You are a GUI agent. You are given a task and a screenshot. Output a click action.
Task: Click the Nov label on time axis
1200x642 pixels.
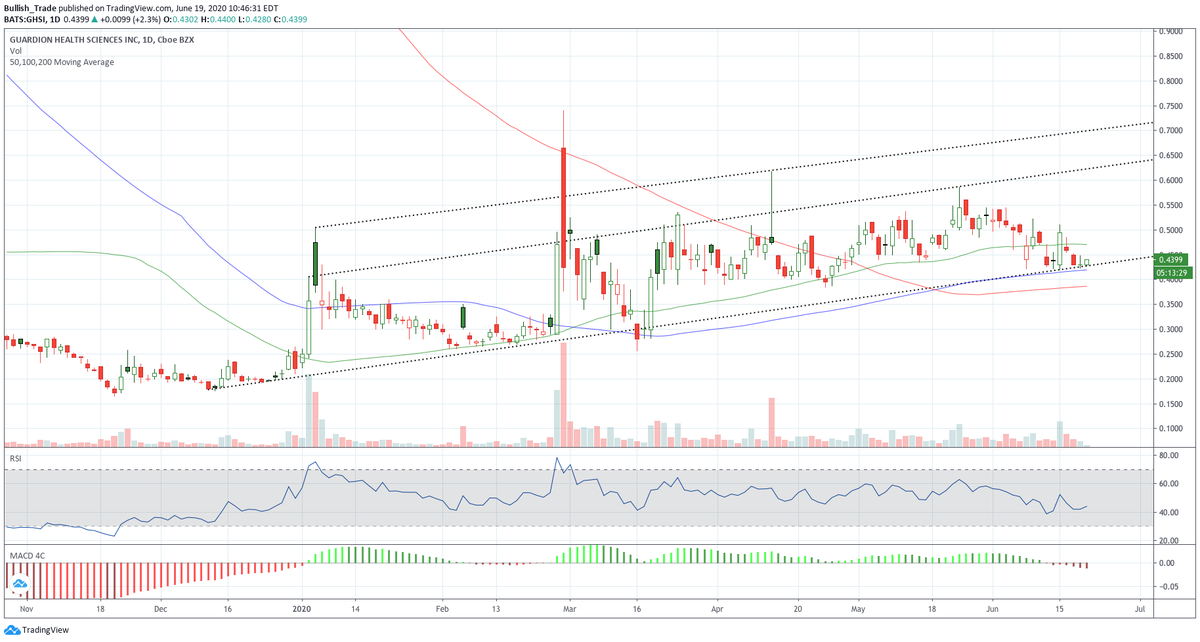[27, 607]
